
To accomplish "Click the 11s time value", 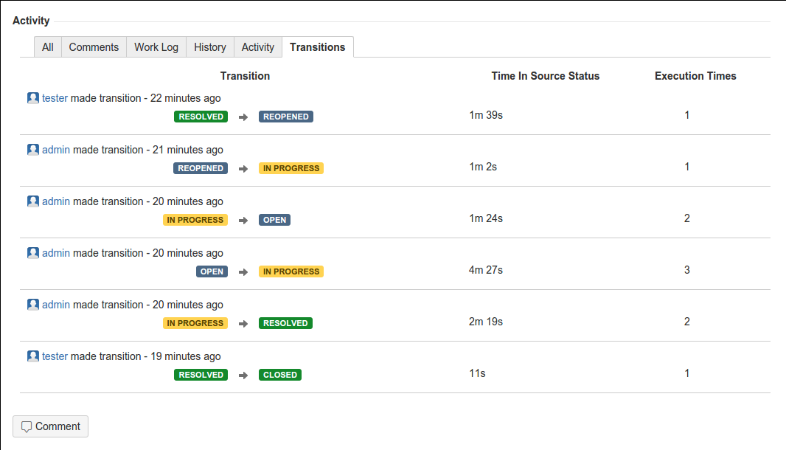I will pyautogui.click(x=477, y=373).
